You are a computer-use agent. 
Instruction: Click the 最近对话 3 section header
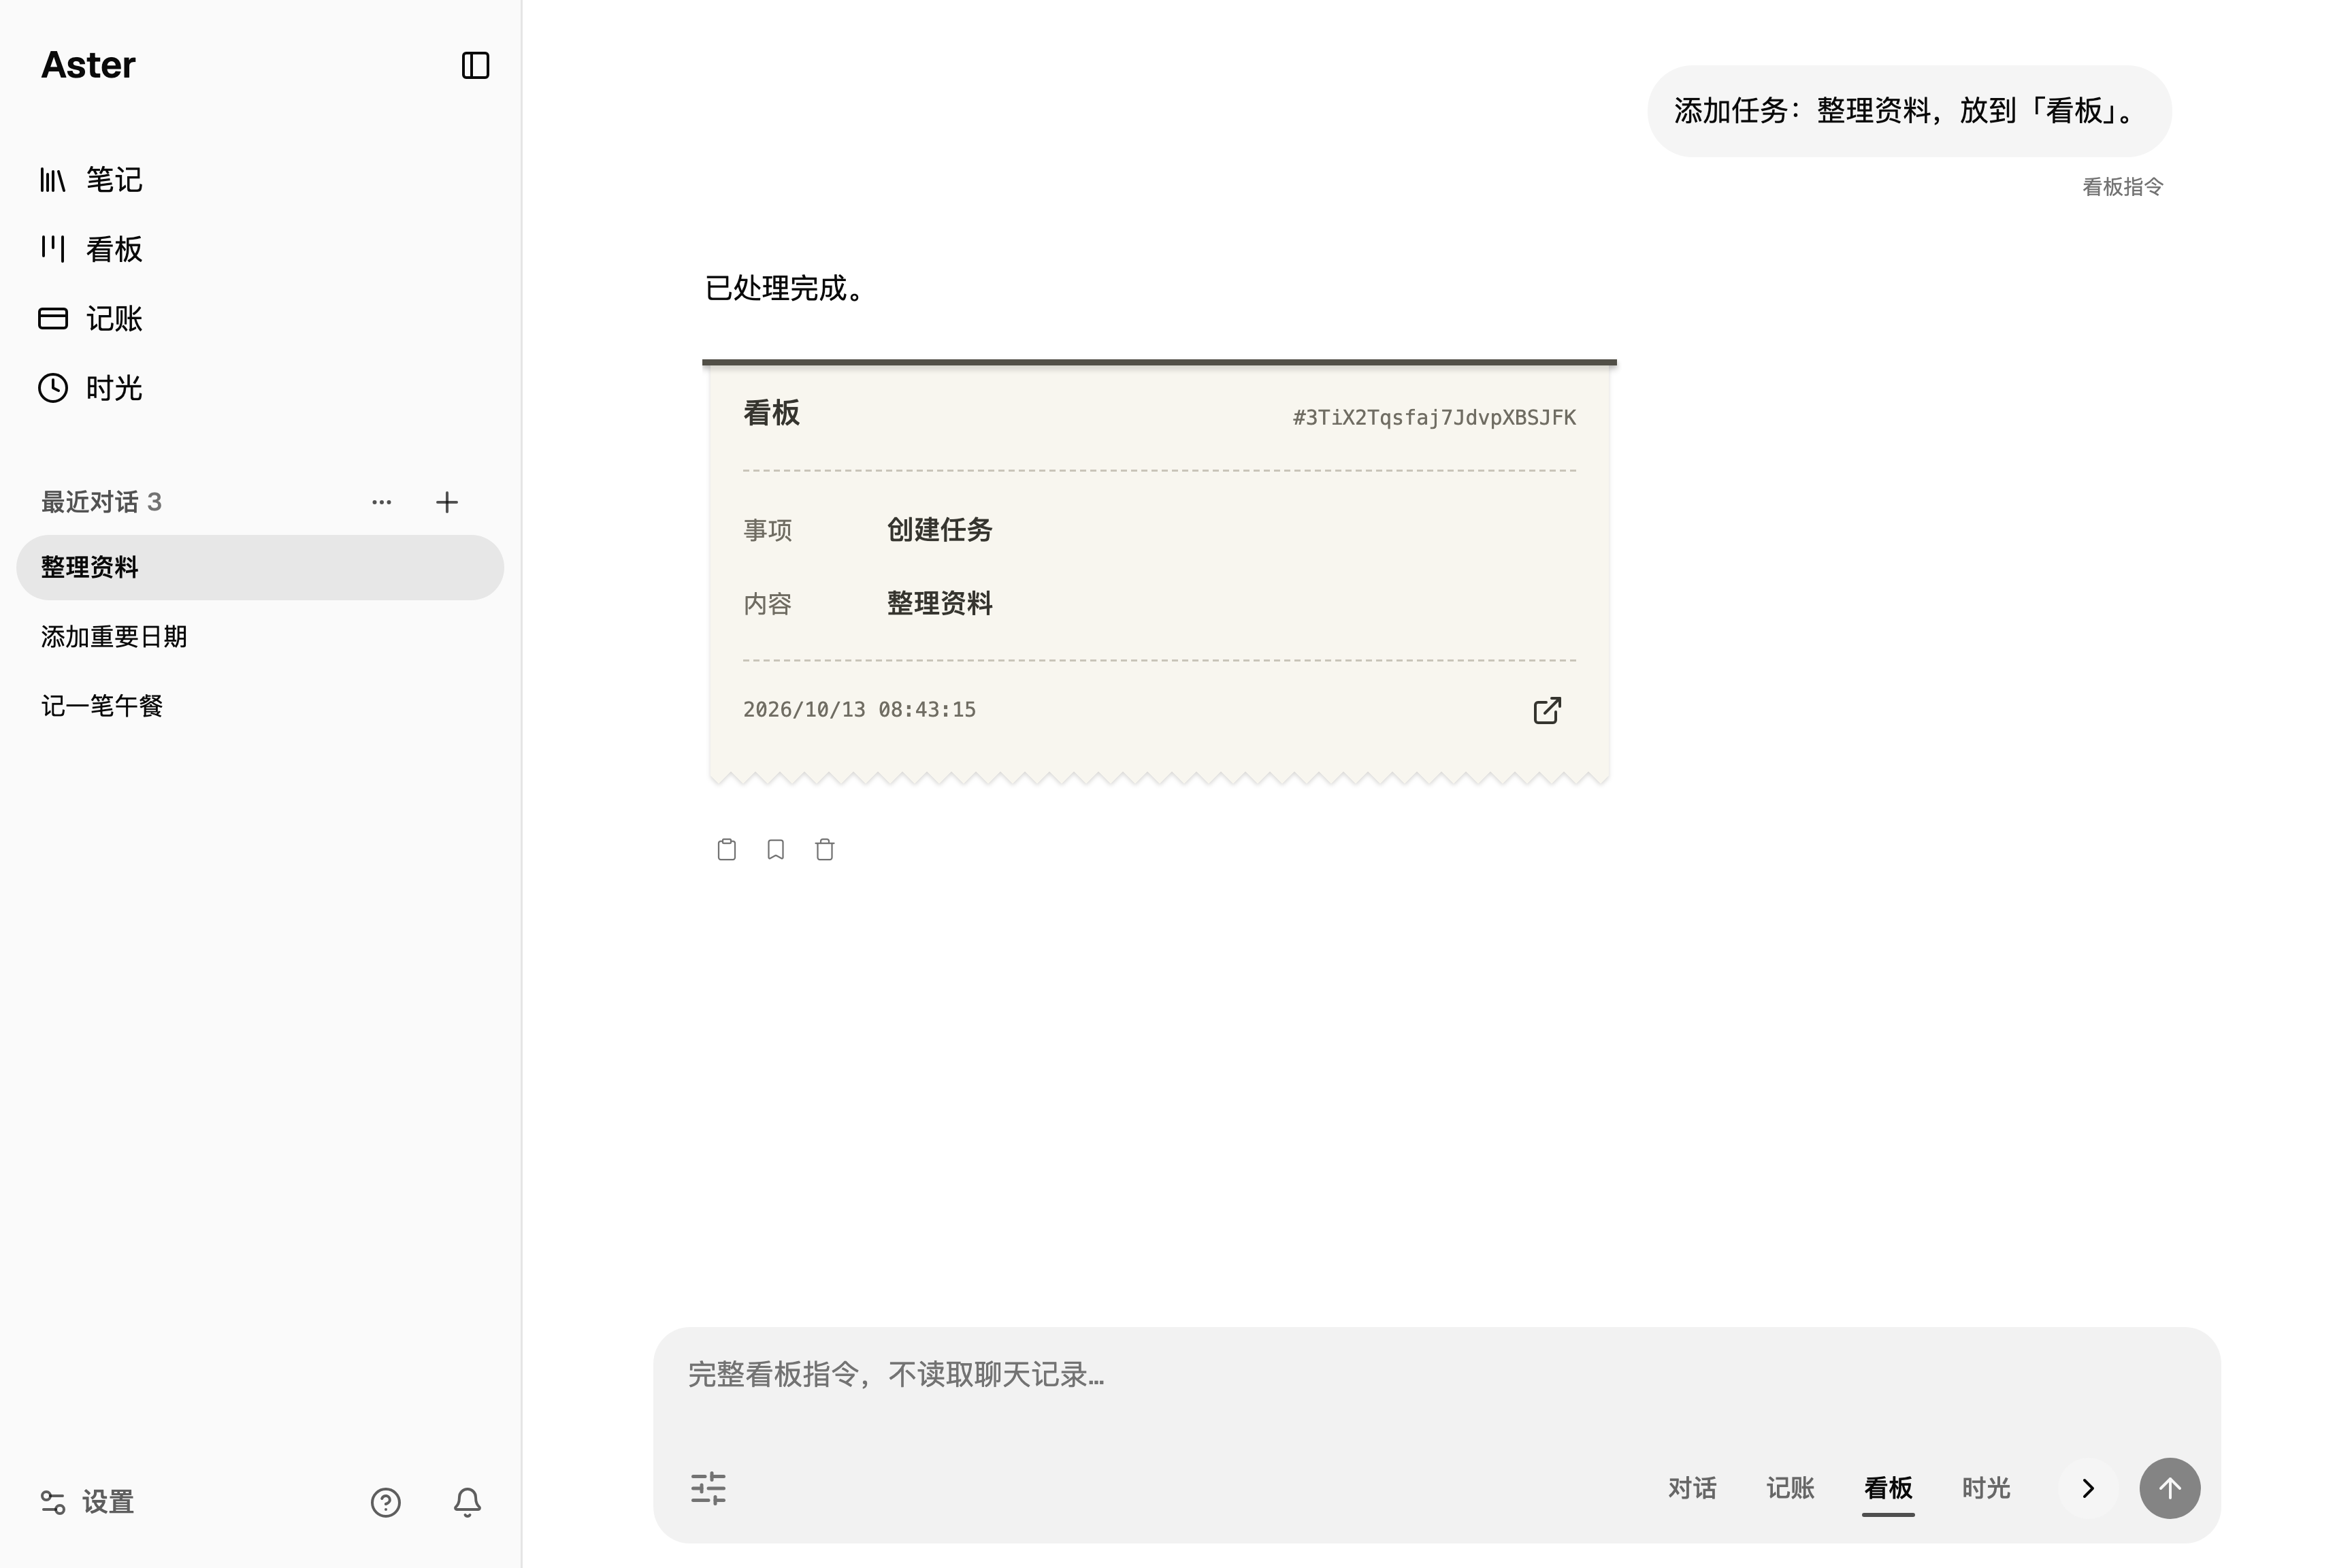101,502
